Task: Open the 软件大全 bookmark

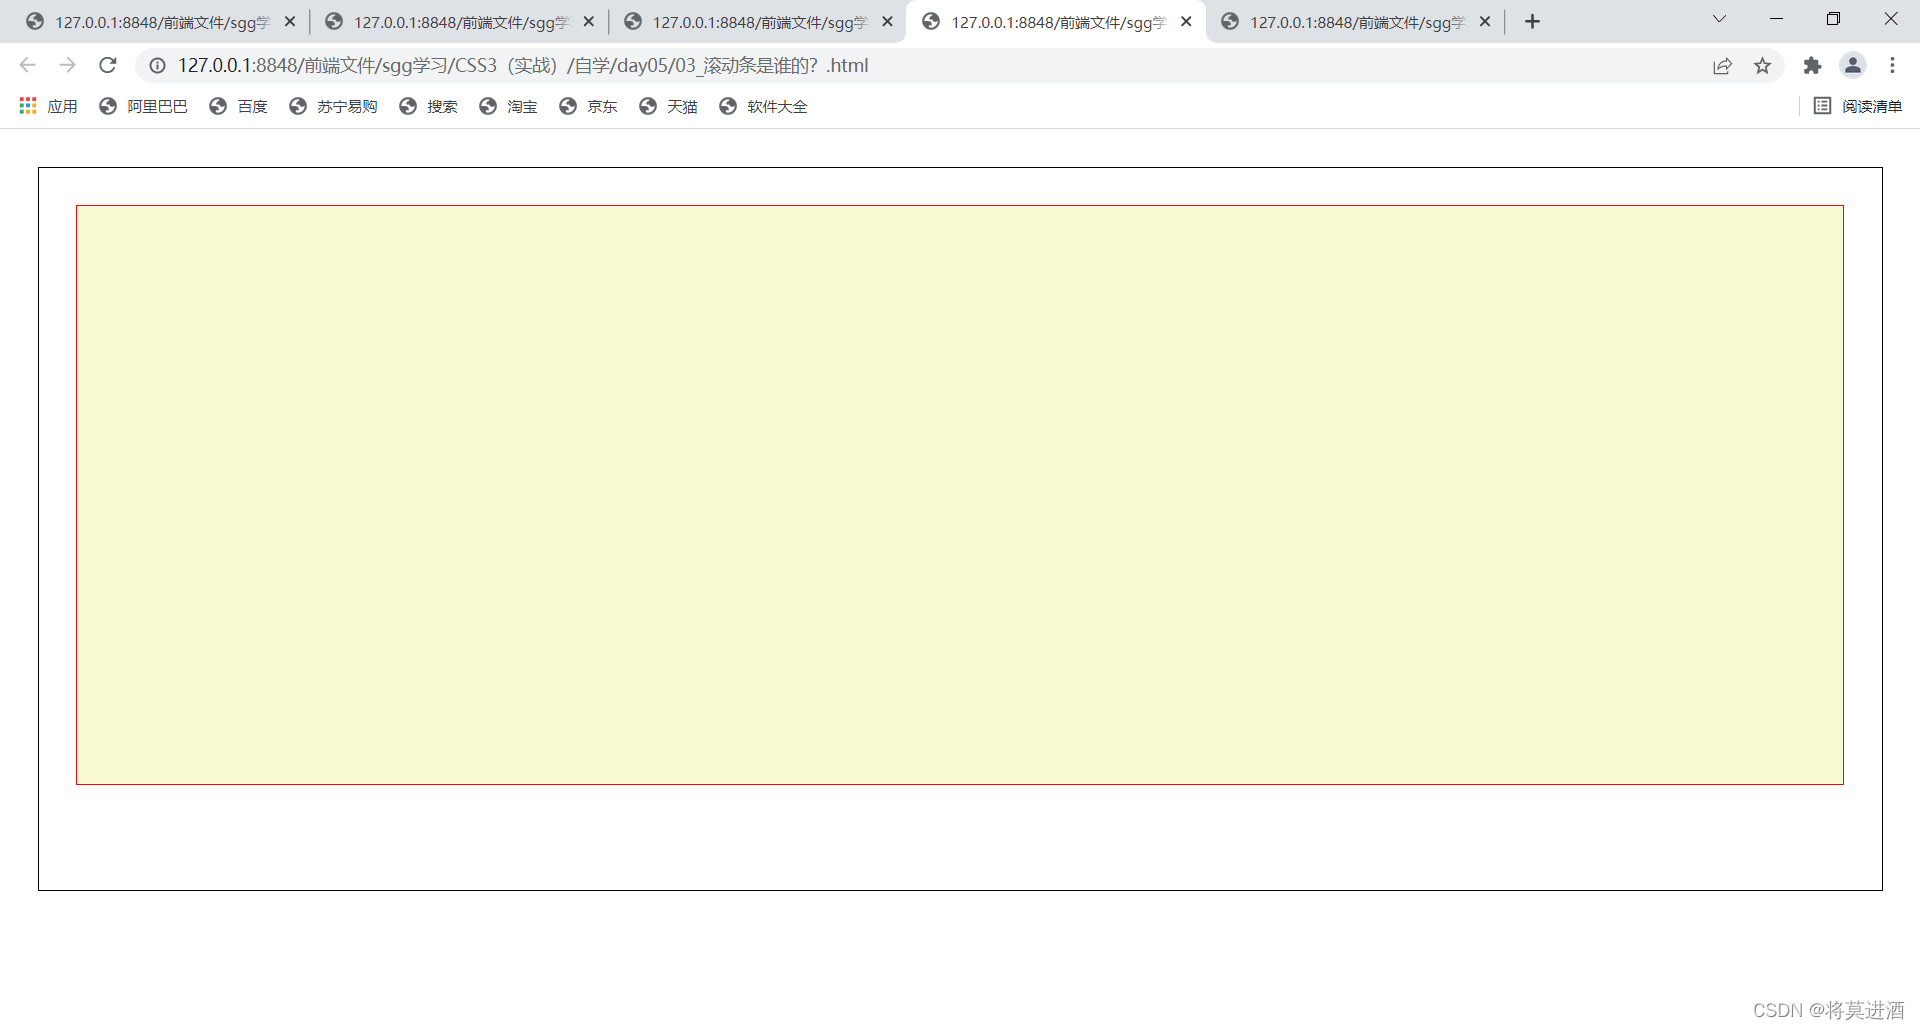Action: tap(763, 106)
